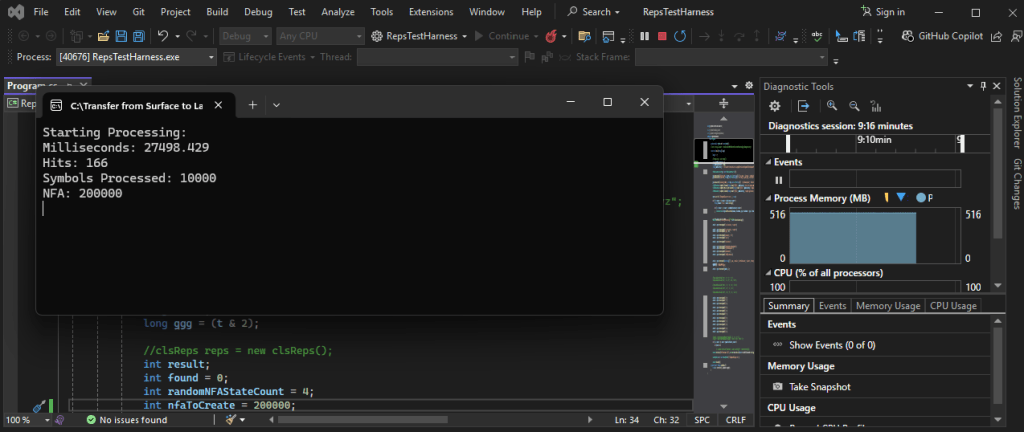Screen dimensions: 1024x432
Task: Collapse the CPU (% of all processors) graph
Action: tap(768, 272)
